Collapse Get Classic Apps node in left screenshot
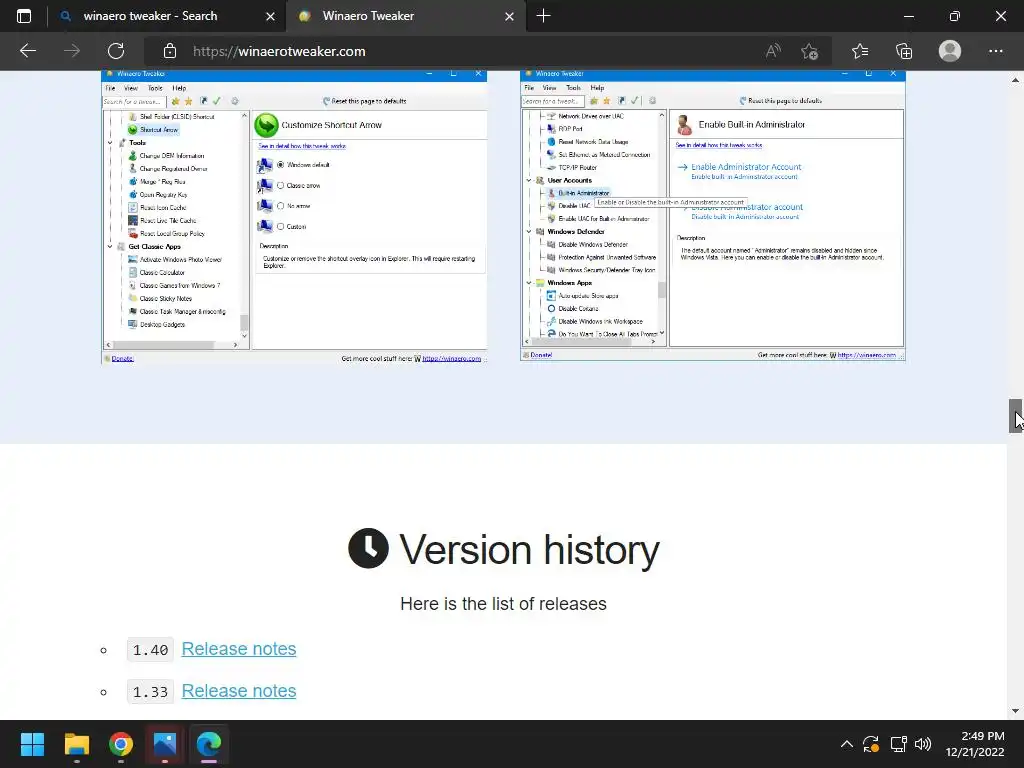The image size is (1024, 768). 110,246
